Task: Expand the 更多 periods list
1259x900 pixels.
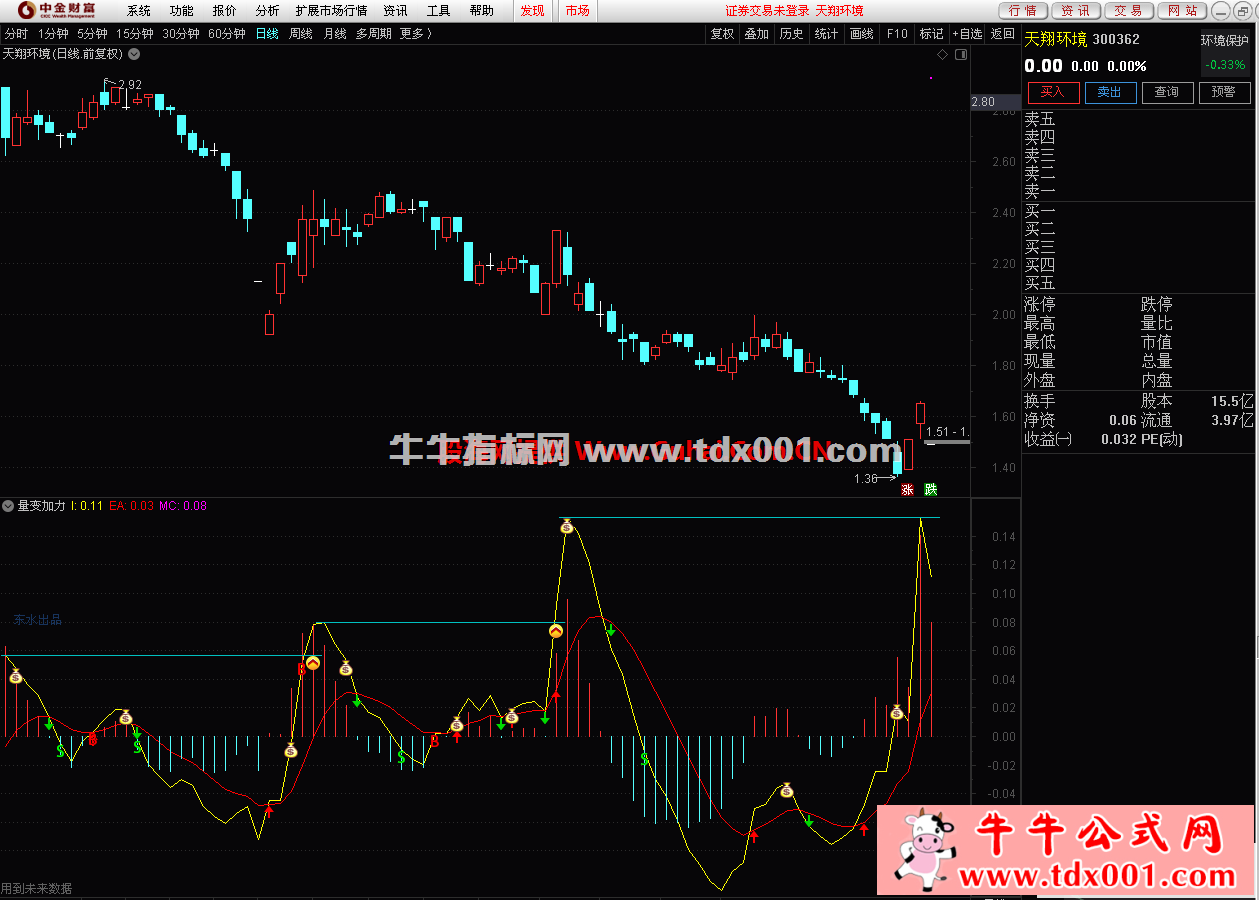Action: (x=416, y=33)
